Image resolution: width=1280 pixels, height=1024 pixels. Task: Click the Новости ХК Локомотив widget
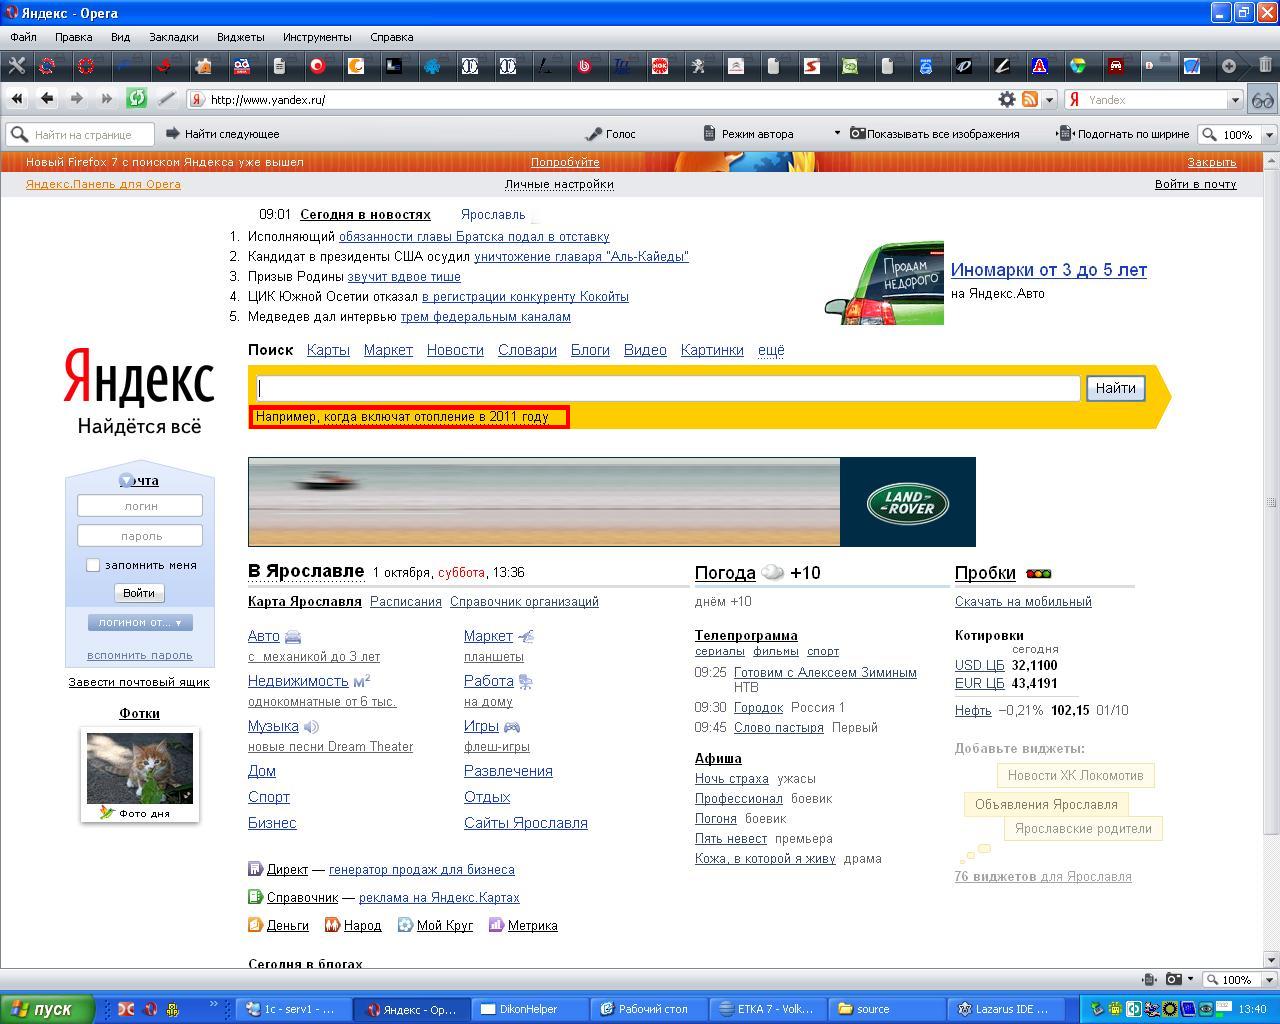[1075, 775]
